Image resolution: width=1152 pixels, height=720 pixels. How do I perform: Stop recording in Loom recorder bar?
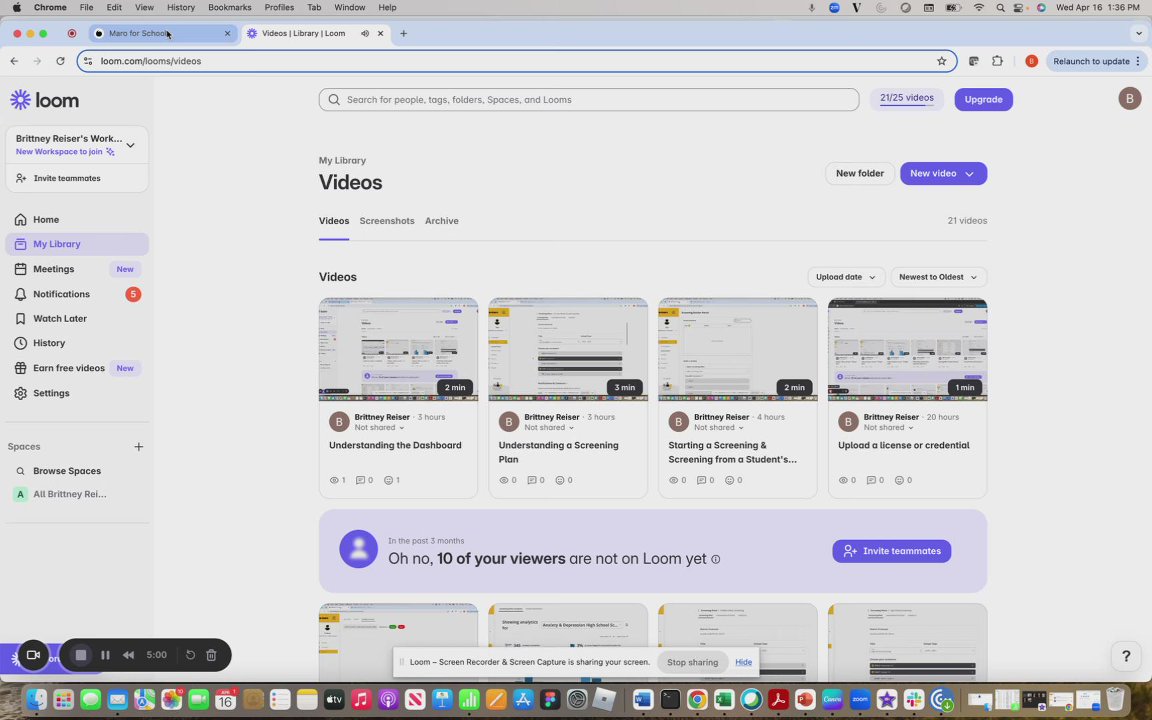pyautogui.click(x=81, y=655)
